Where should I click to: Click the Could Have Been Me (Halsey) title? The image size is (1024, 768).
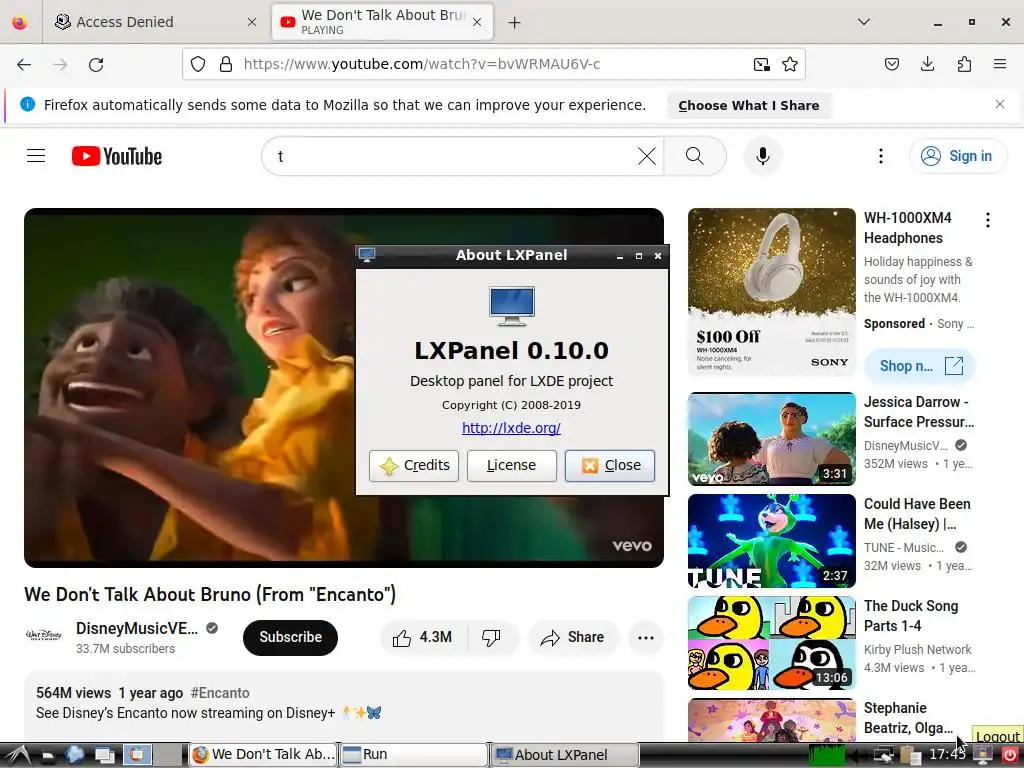[x=917, y=514]
